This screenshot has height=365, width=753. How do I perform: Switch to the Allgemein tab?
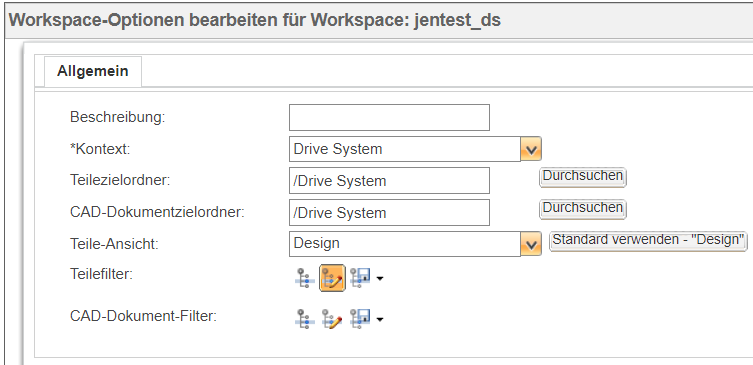click(x=93, y=71)
